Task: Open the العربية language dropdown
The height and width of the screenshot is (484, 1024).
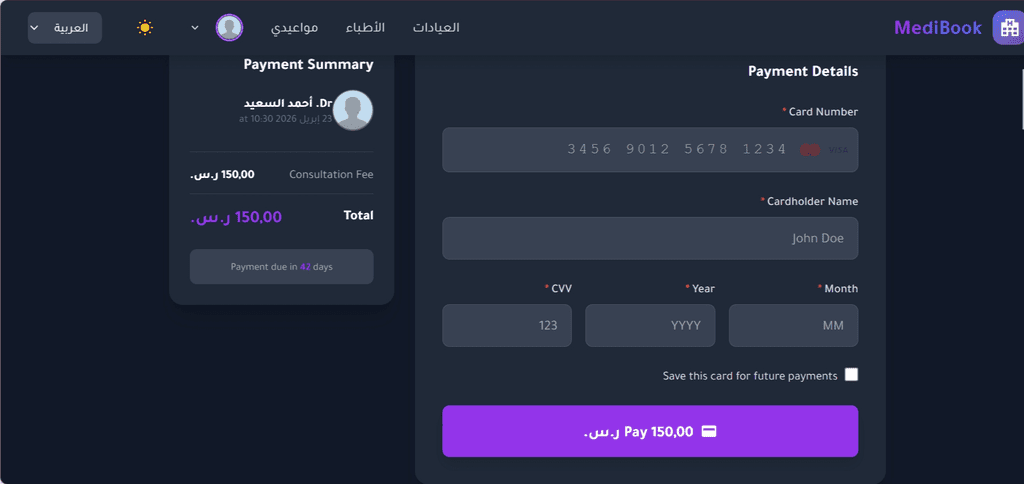Action: pyautogui.click(x=65, y=28)
